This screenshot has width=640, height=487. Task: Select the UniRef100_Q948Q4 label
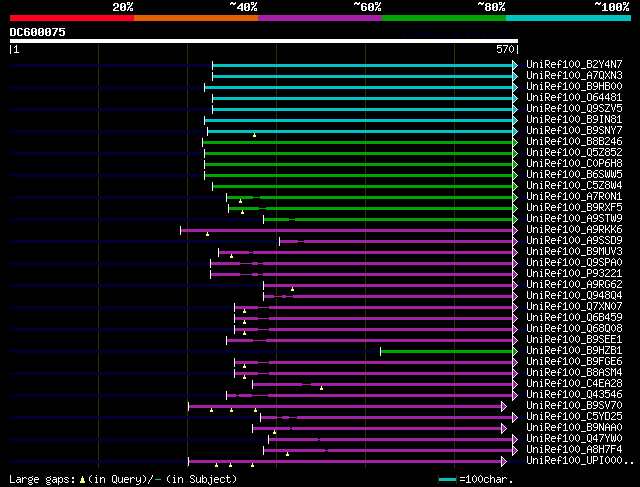pos(574,296)
